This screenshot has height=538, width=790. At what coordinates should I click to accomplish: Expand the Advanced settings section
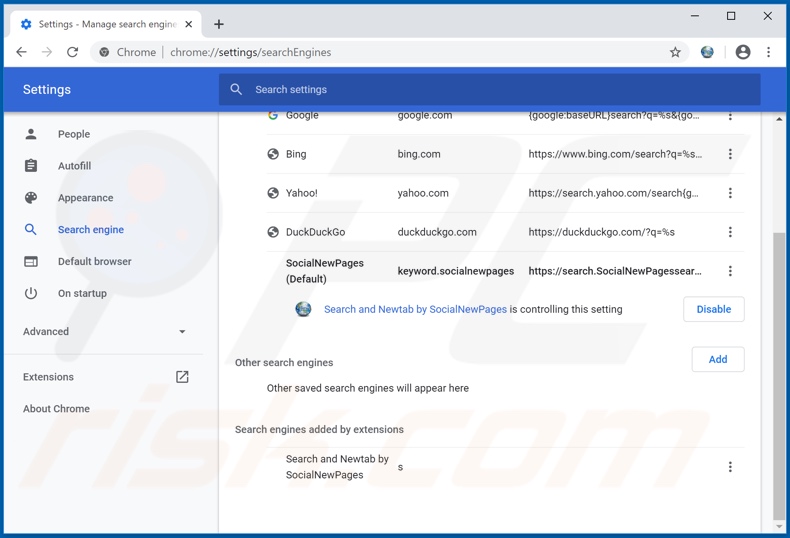coord(104,331)
